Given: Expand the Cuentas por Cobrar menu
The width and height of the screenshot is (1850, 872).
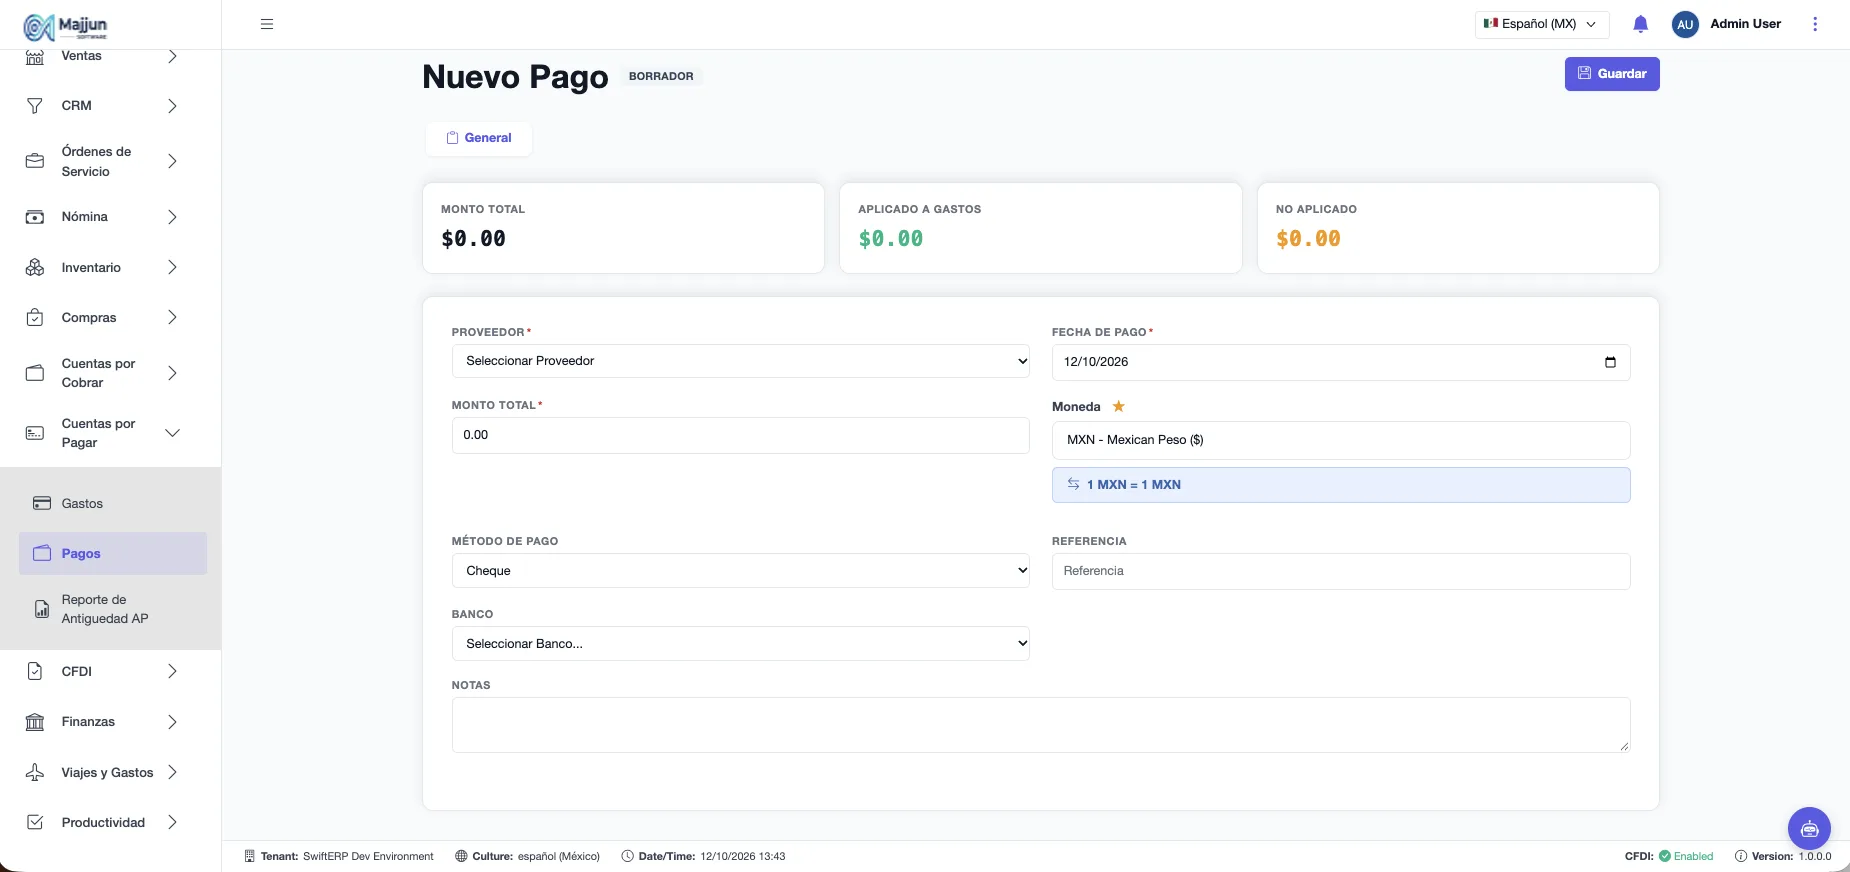Looking at the screenshot, I should point(172,373).
